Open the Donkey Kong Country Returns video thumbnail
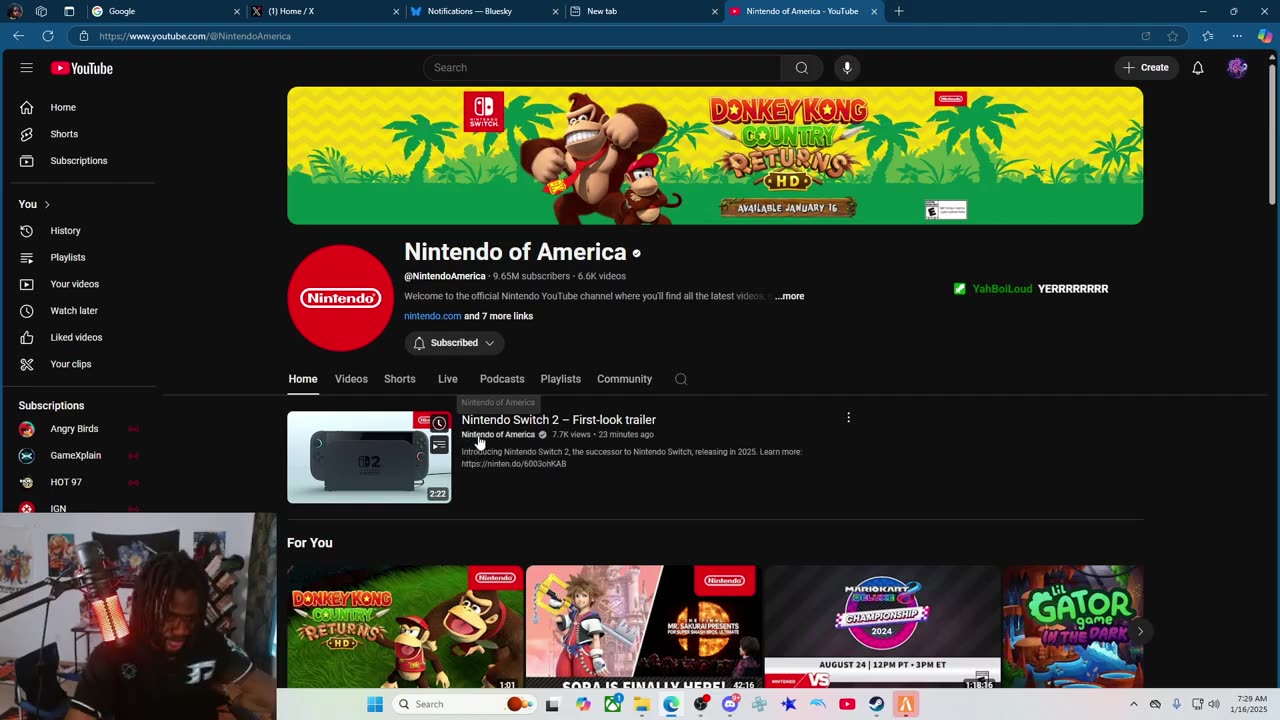Image resolution: width=1280 pixels, height=720 pixels. click(405, 628)
